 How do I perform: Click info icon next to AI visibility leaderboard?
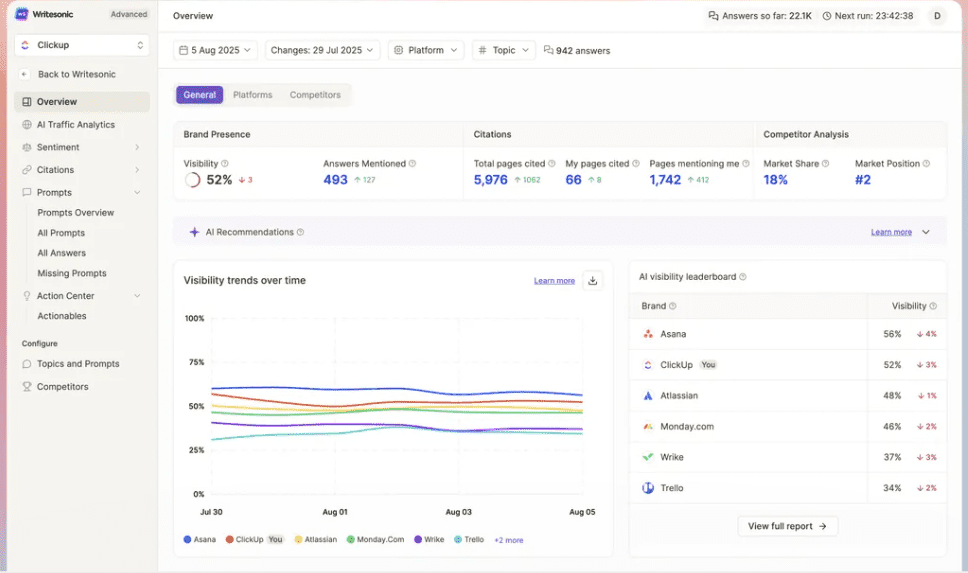click(743, 277)
